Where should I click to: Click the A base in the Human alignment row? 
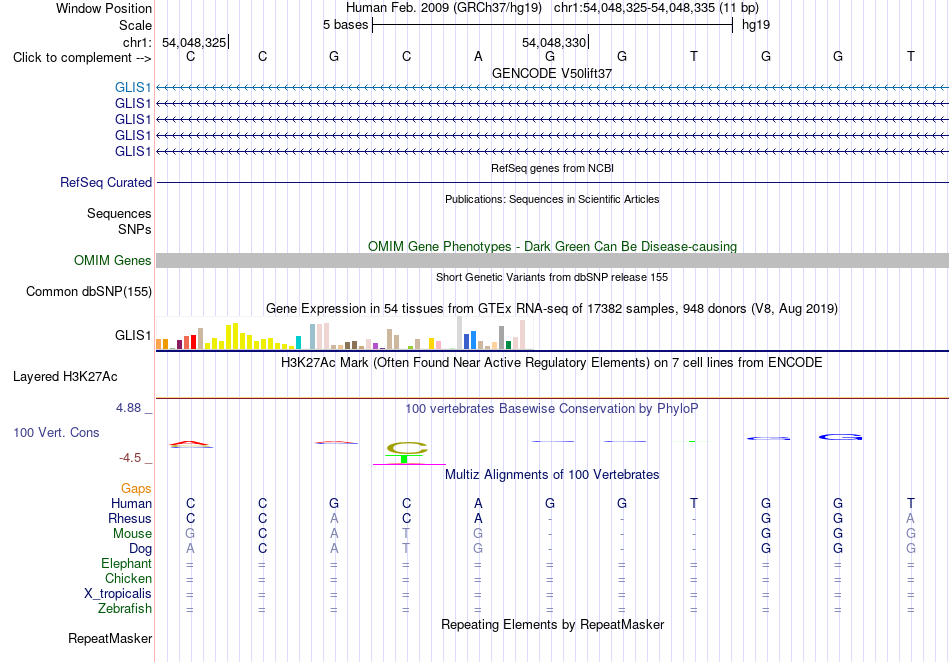(478, 503)
